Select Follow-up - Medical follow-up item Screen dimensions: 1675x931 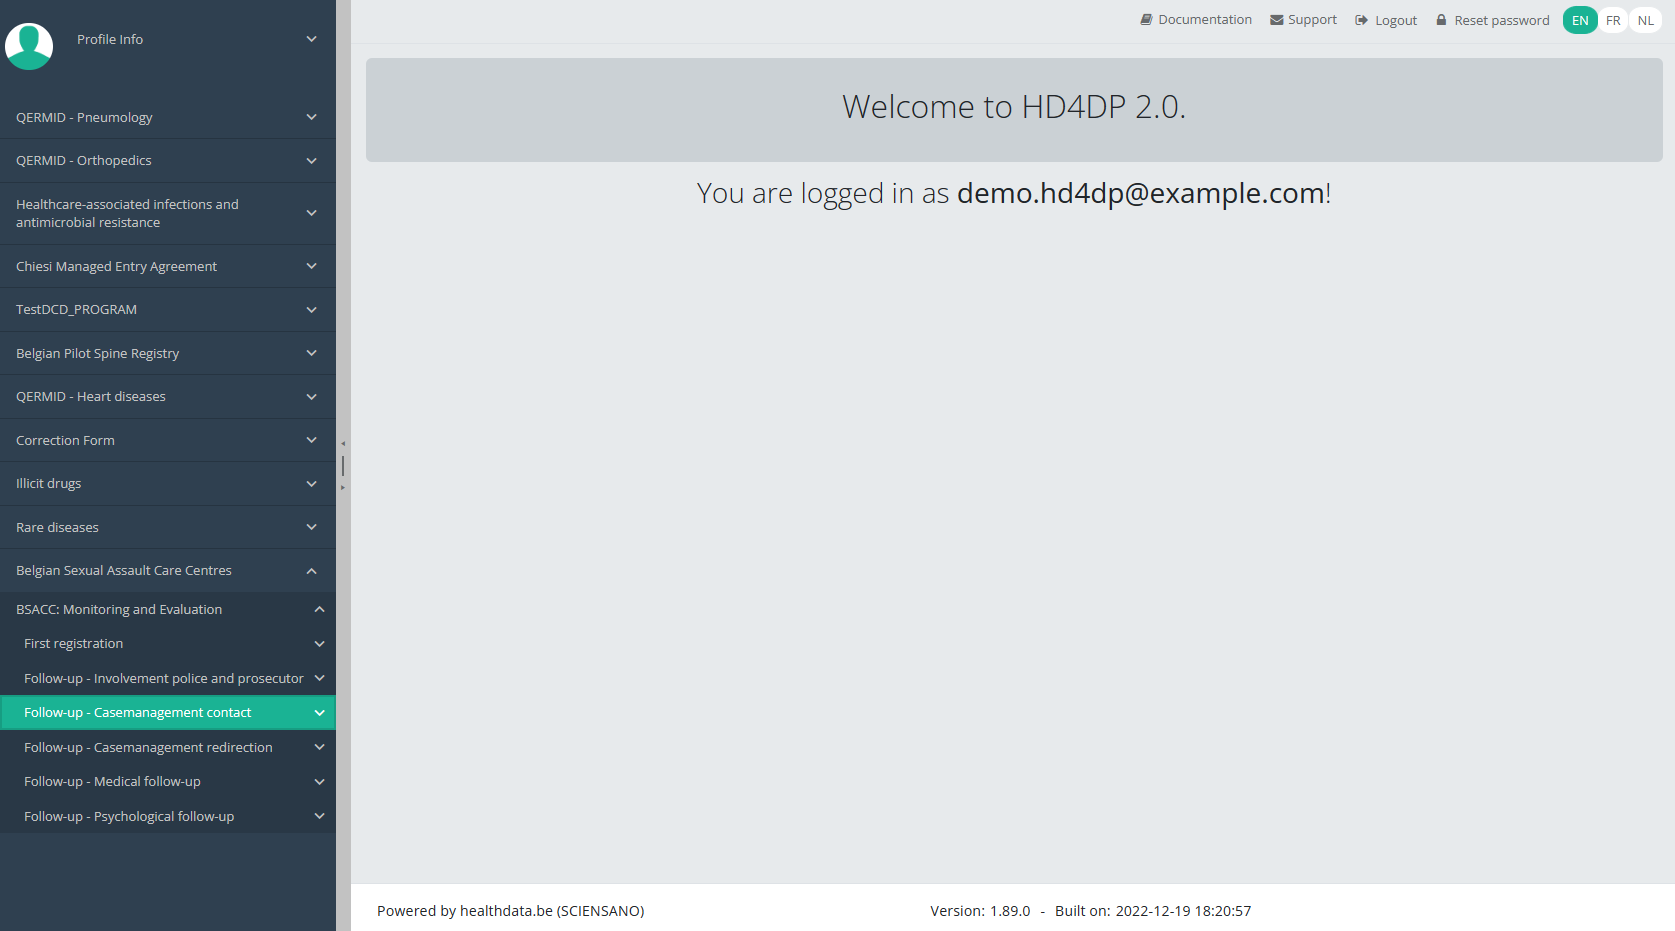[112, 782]
